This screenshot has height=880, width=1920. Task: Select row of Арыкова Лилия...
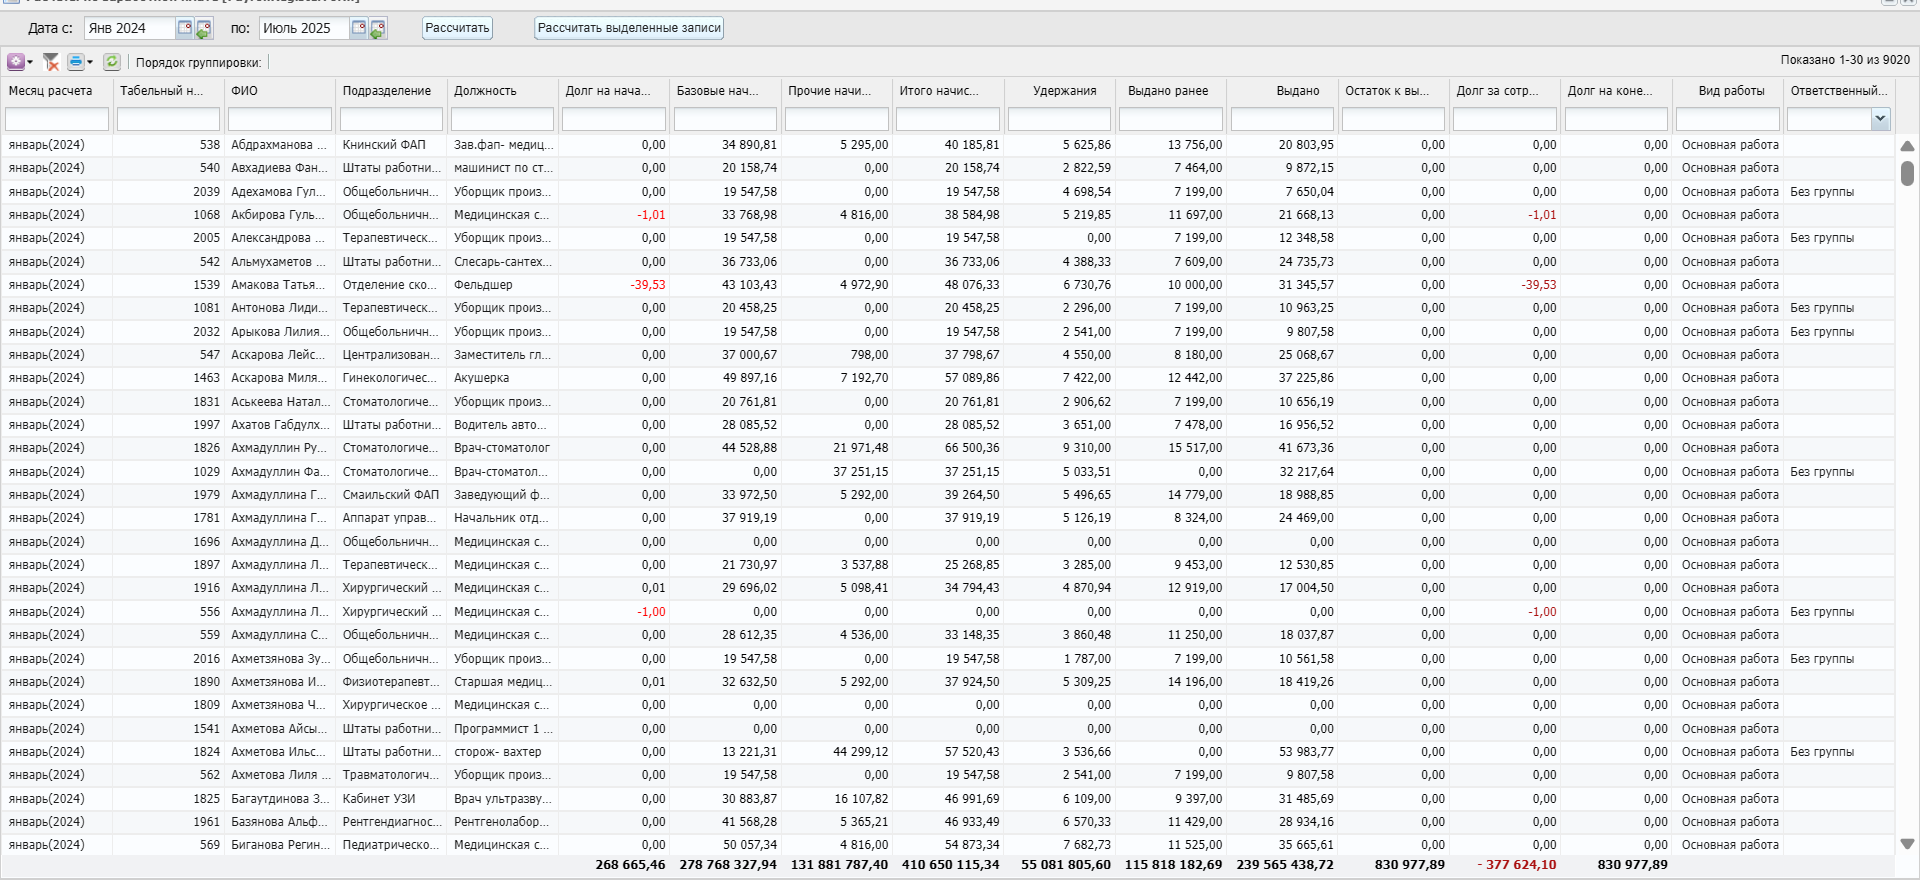948,332
